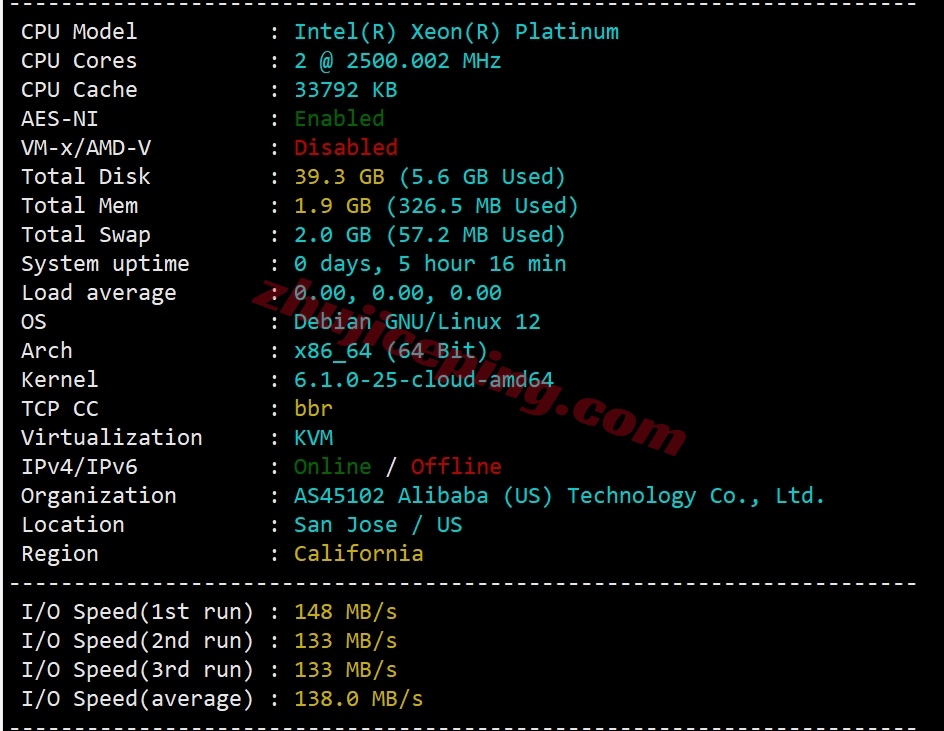This screenshot has width=944, height=731.
Task: Select the 'VM-x/AMD-V' label
Action: click(x=85, y=148)
